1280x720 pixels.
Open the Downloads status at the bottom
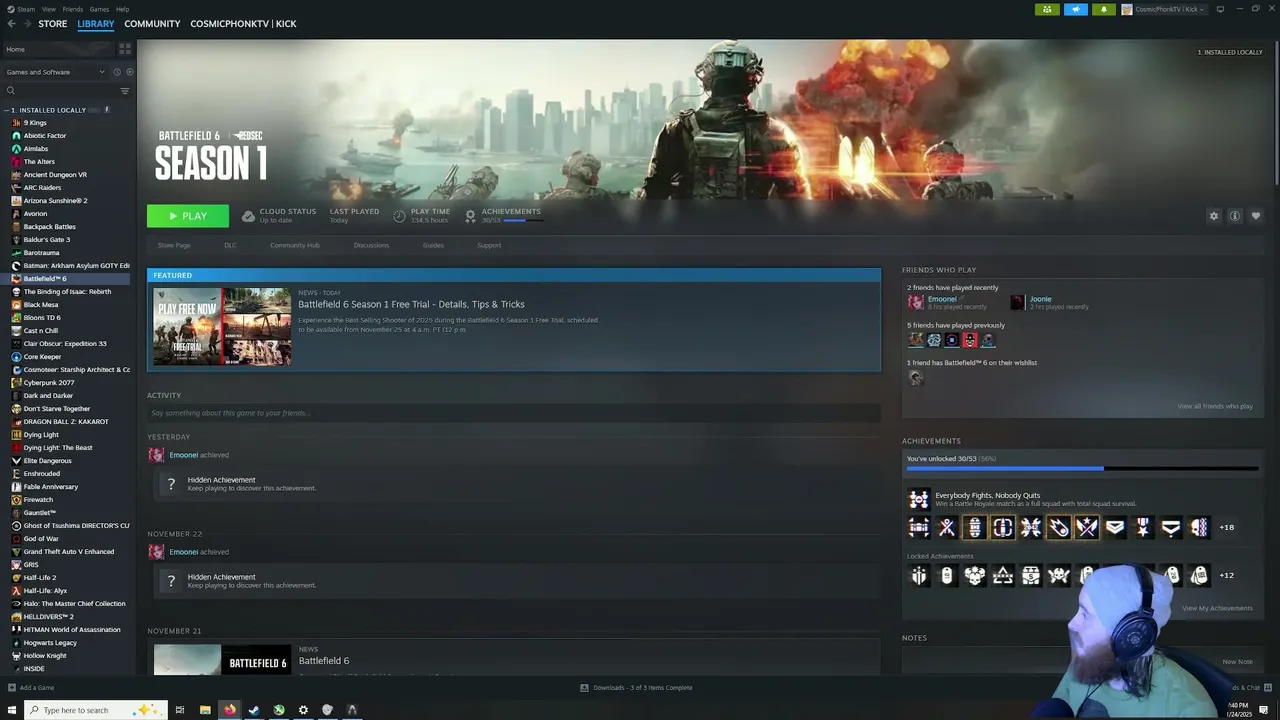tap(637, 688)
